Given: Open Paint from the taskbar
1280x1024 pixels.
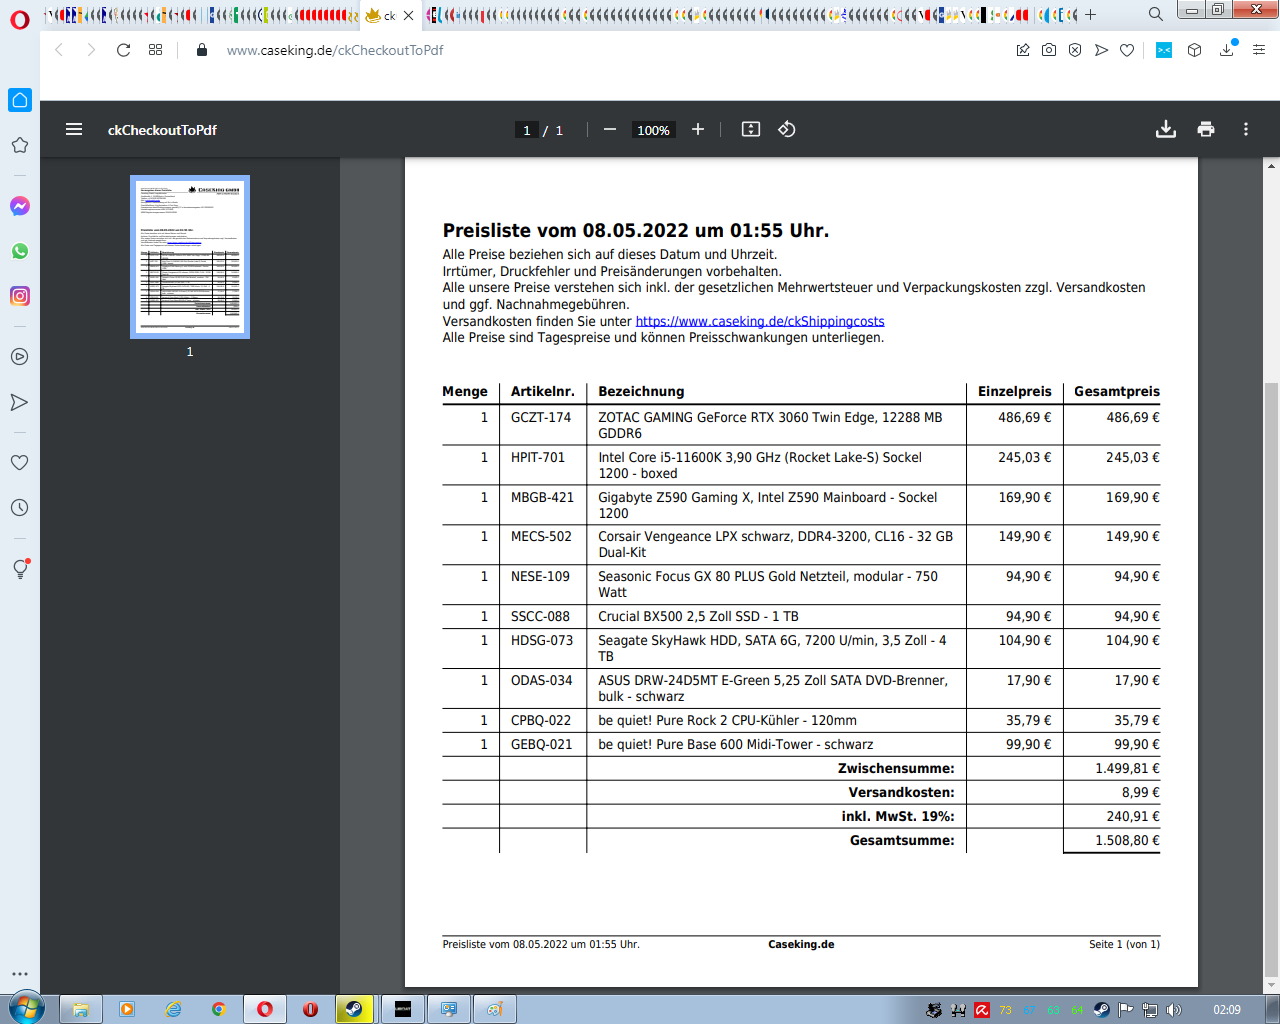Looking at the screenshot, I should (x=495, y=1009).
